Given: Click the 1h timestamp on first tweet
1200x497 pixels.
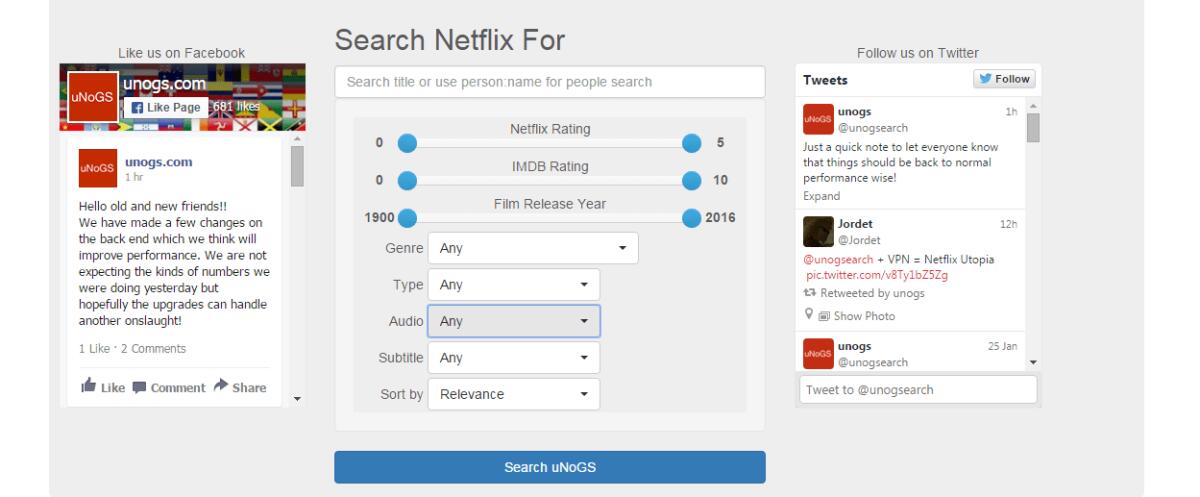Looking at the screenshot, I should point(1011,112).
